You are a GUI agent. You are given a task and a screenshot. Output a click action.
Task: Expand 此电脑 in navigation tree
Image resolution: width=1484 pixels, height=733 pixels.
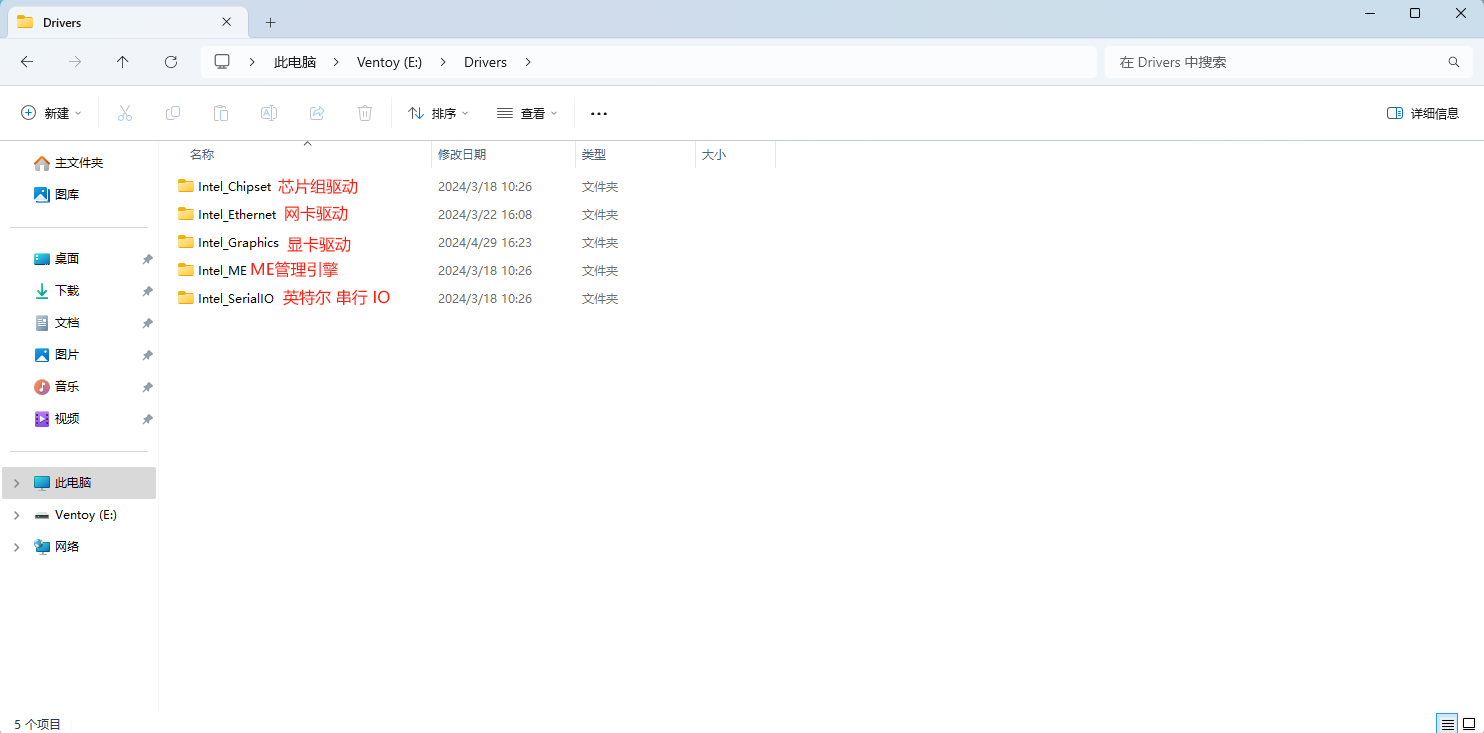click(16, 483)
